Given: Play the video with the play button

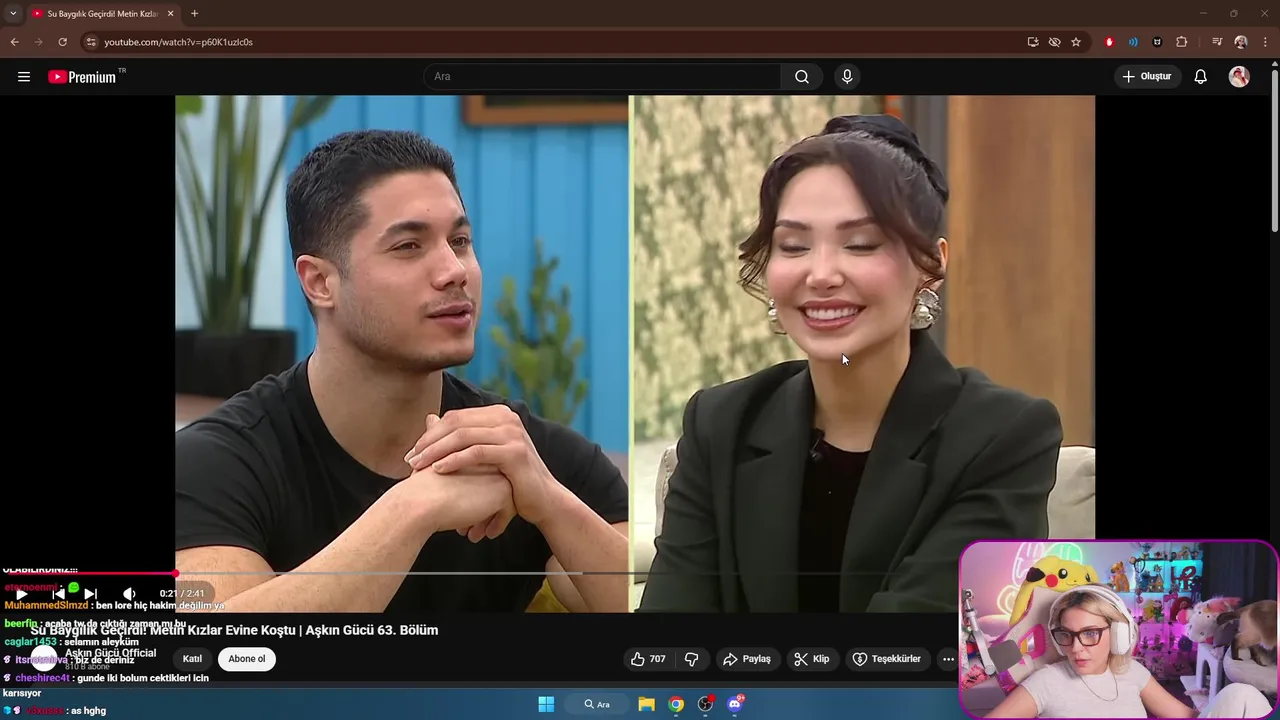Looking at the screenshot, I should point(21,594).
